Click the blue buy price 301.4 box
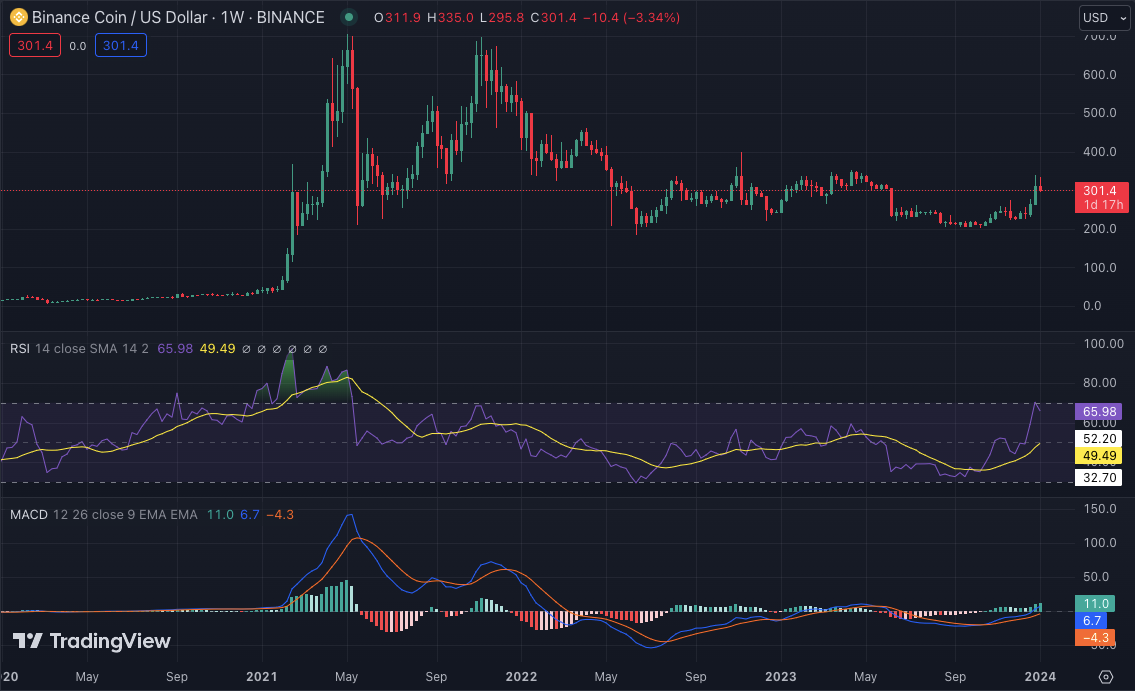Image resolution: width=1135 pixels, height=691 pixels. 121,45
